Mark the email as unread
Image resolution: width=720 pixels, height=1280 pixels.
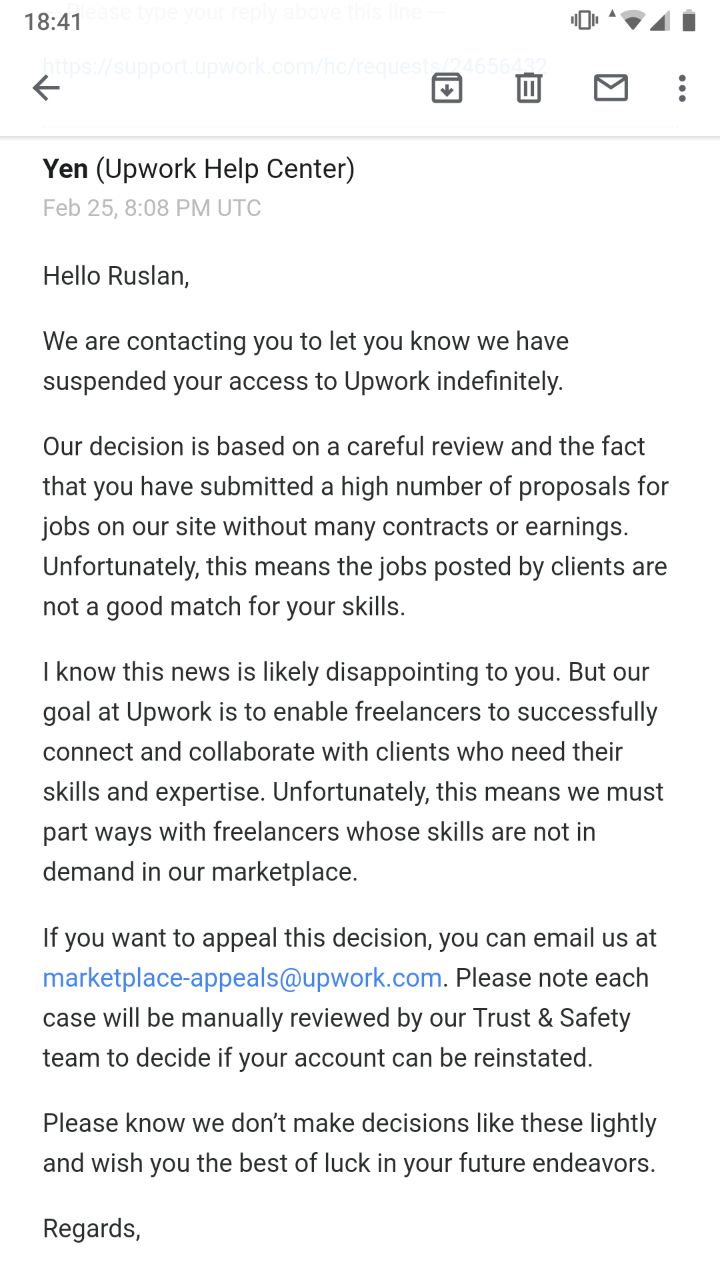click(610, 88)
